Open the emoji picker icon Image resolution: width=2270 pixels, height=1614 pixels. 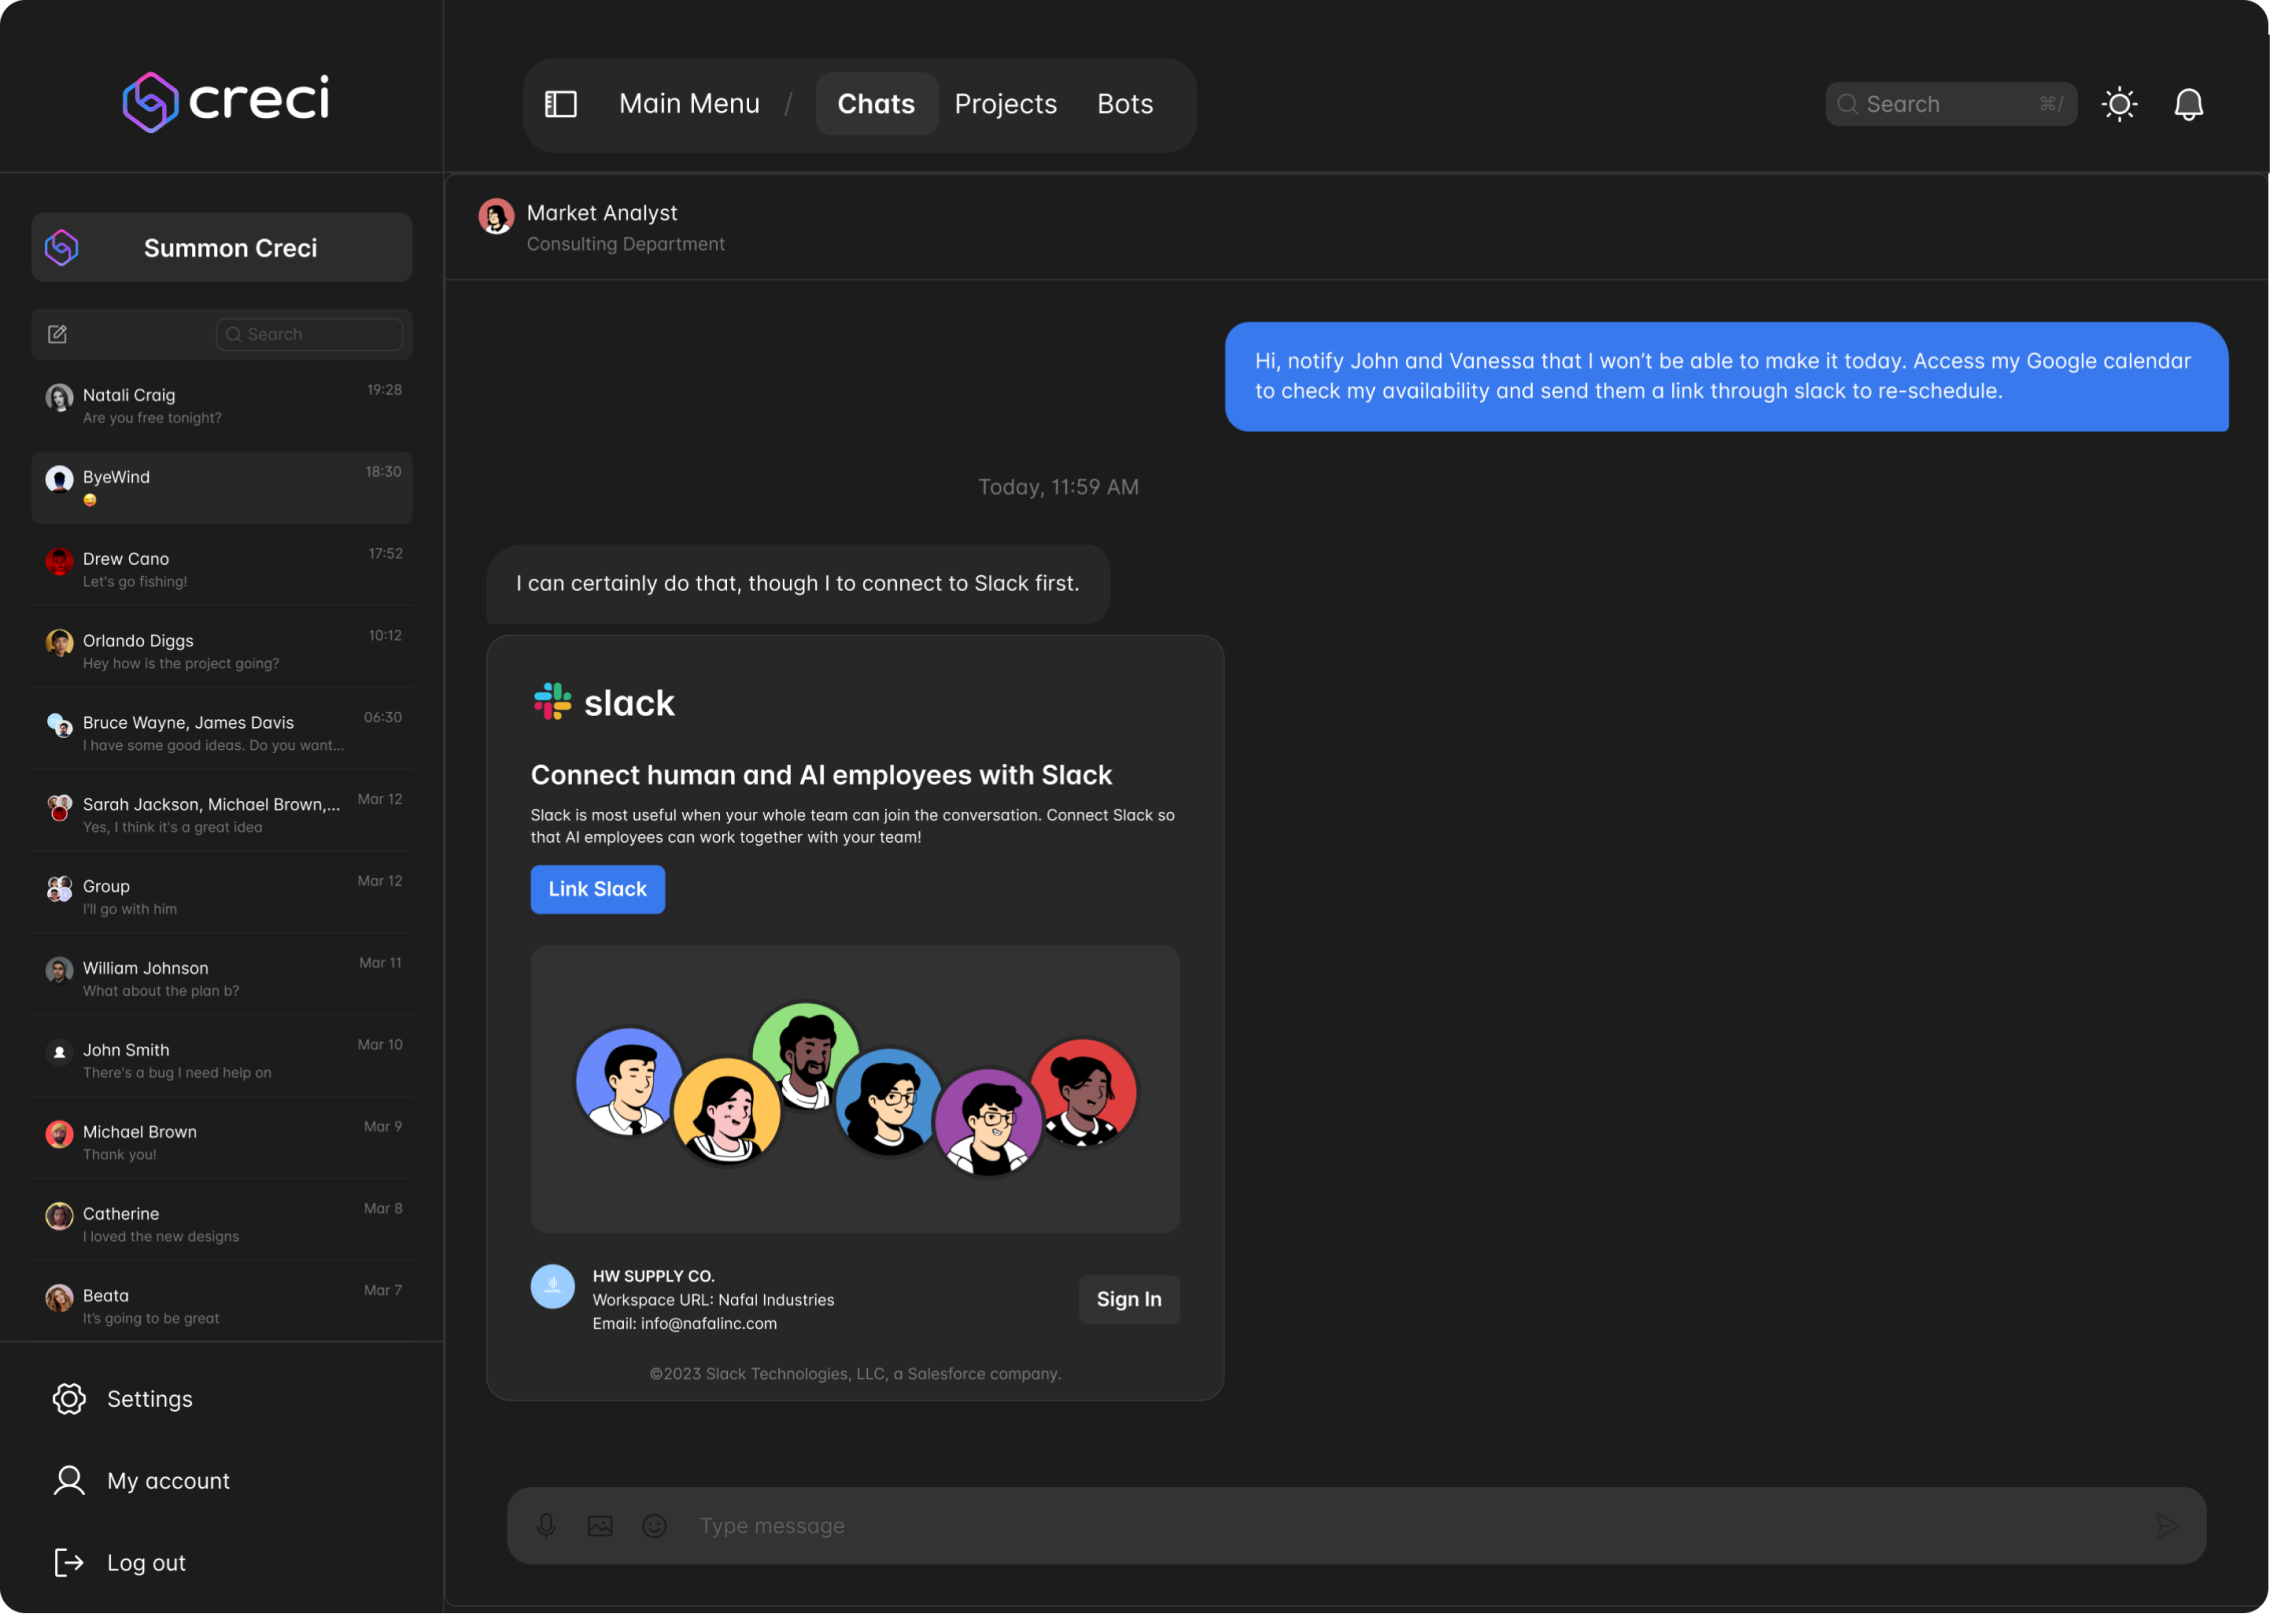point(654,1525)
